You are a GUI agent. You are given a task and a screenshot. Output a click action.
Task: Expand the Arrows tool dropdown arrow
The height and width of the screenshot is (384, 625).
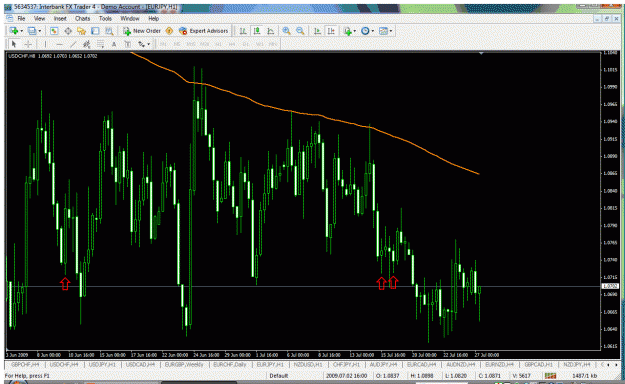click(x=149, y=44)
